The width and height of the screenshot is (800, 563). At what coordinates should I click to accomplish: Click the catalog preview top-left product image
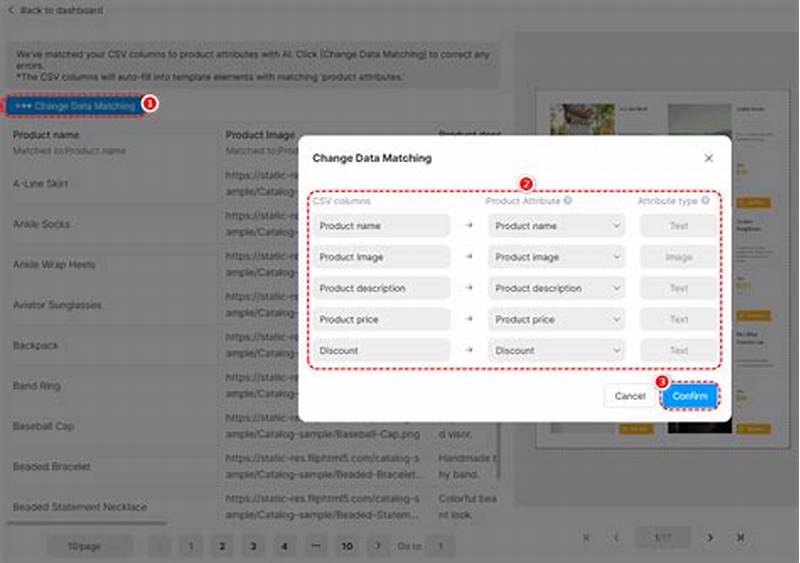pyautogui.click(x=582, y=119)
